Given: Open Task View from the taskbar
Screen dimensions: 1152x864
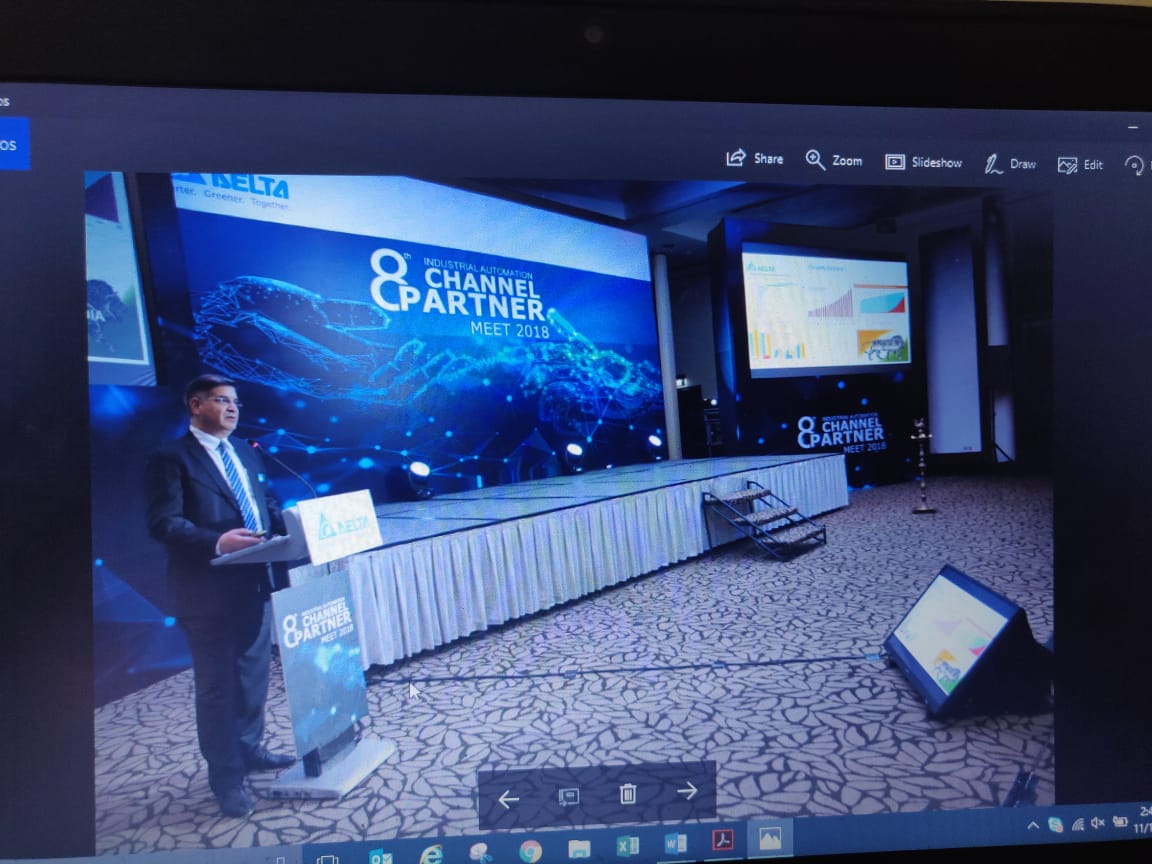Looking at the screenshot, I should (x=327, y=859).
